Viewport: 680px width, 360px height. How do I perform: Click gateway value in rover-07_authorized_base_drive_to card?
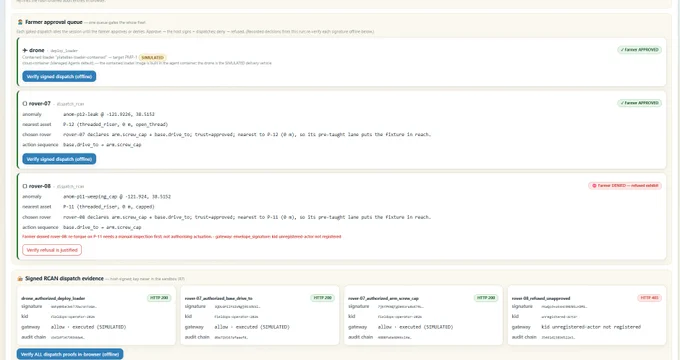point(252,327)
